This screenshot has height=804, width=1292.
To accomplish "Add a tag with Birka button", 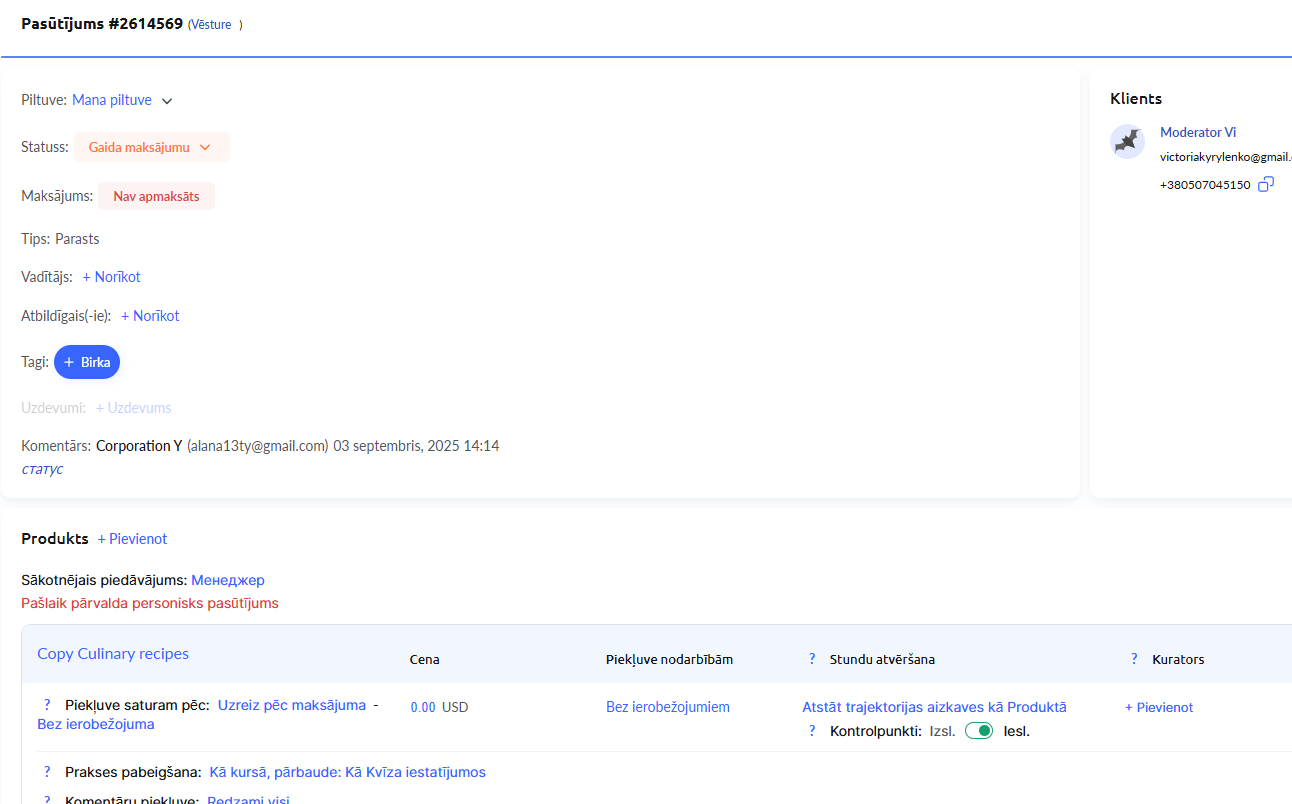I will click(87, 362).
